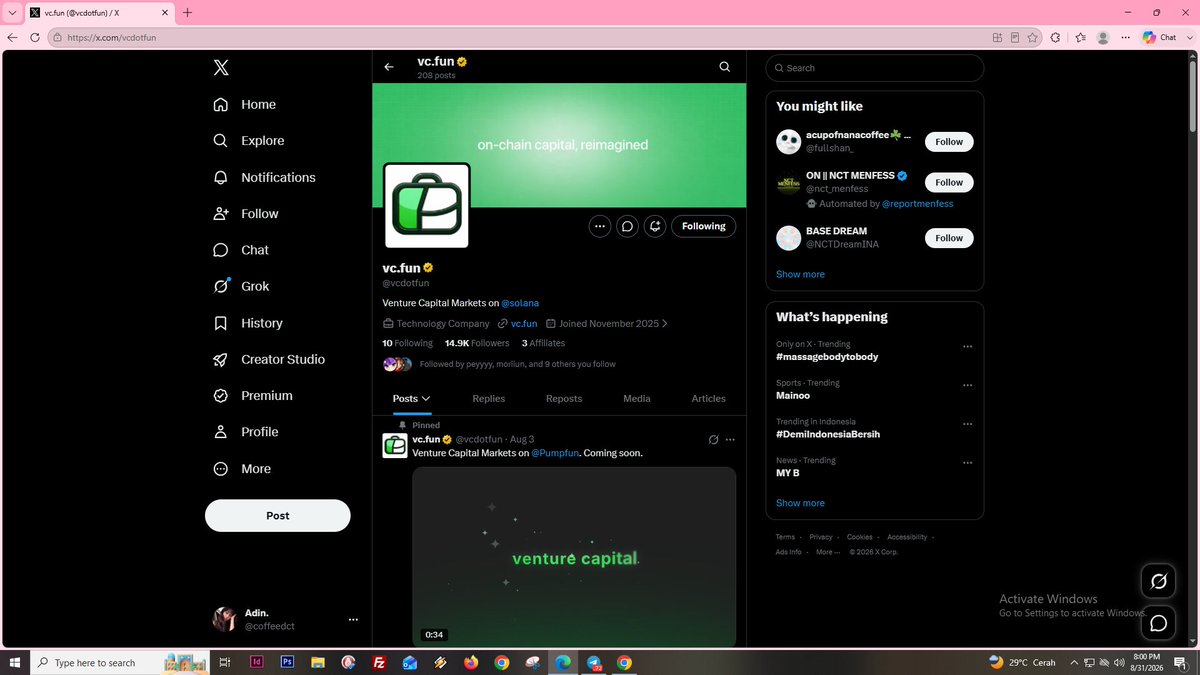Image resolution: width=1200 pixels, height=675 pixels.
Task: Message vc.fun via profile chat bubble button
Action: 627,226
